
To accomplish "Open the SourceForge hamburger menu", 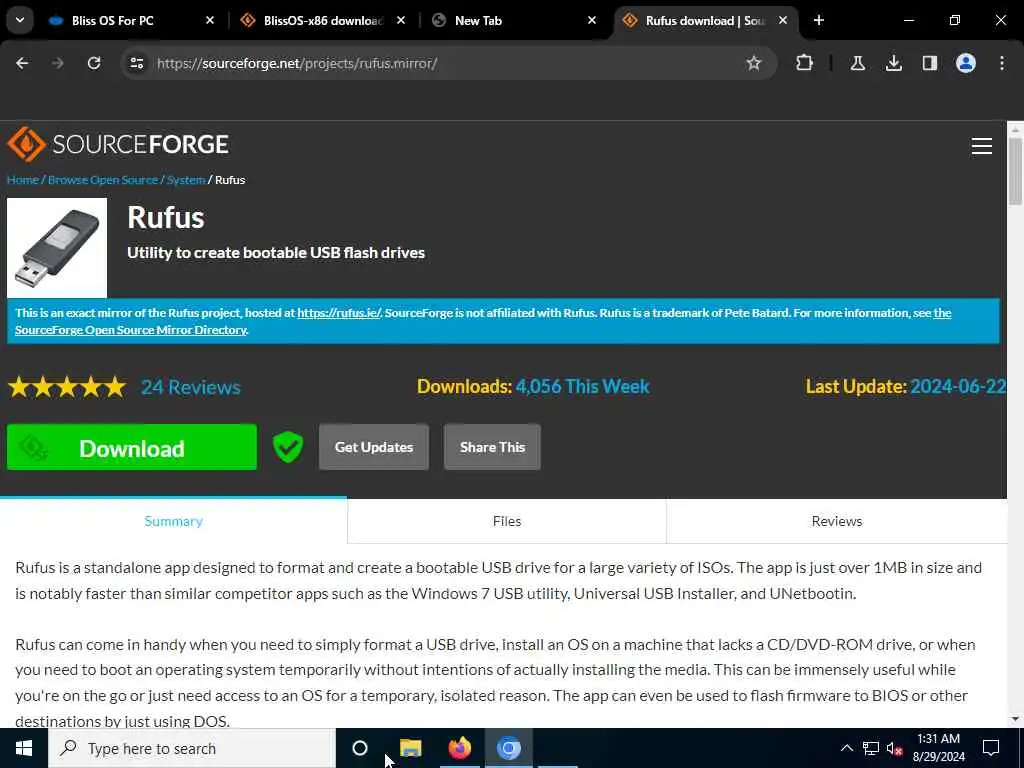I will coord(982,146).
